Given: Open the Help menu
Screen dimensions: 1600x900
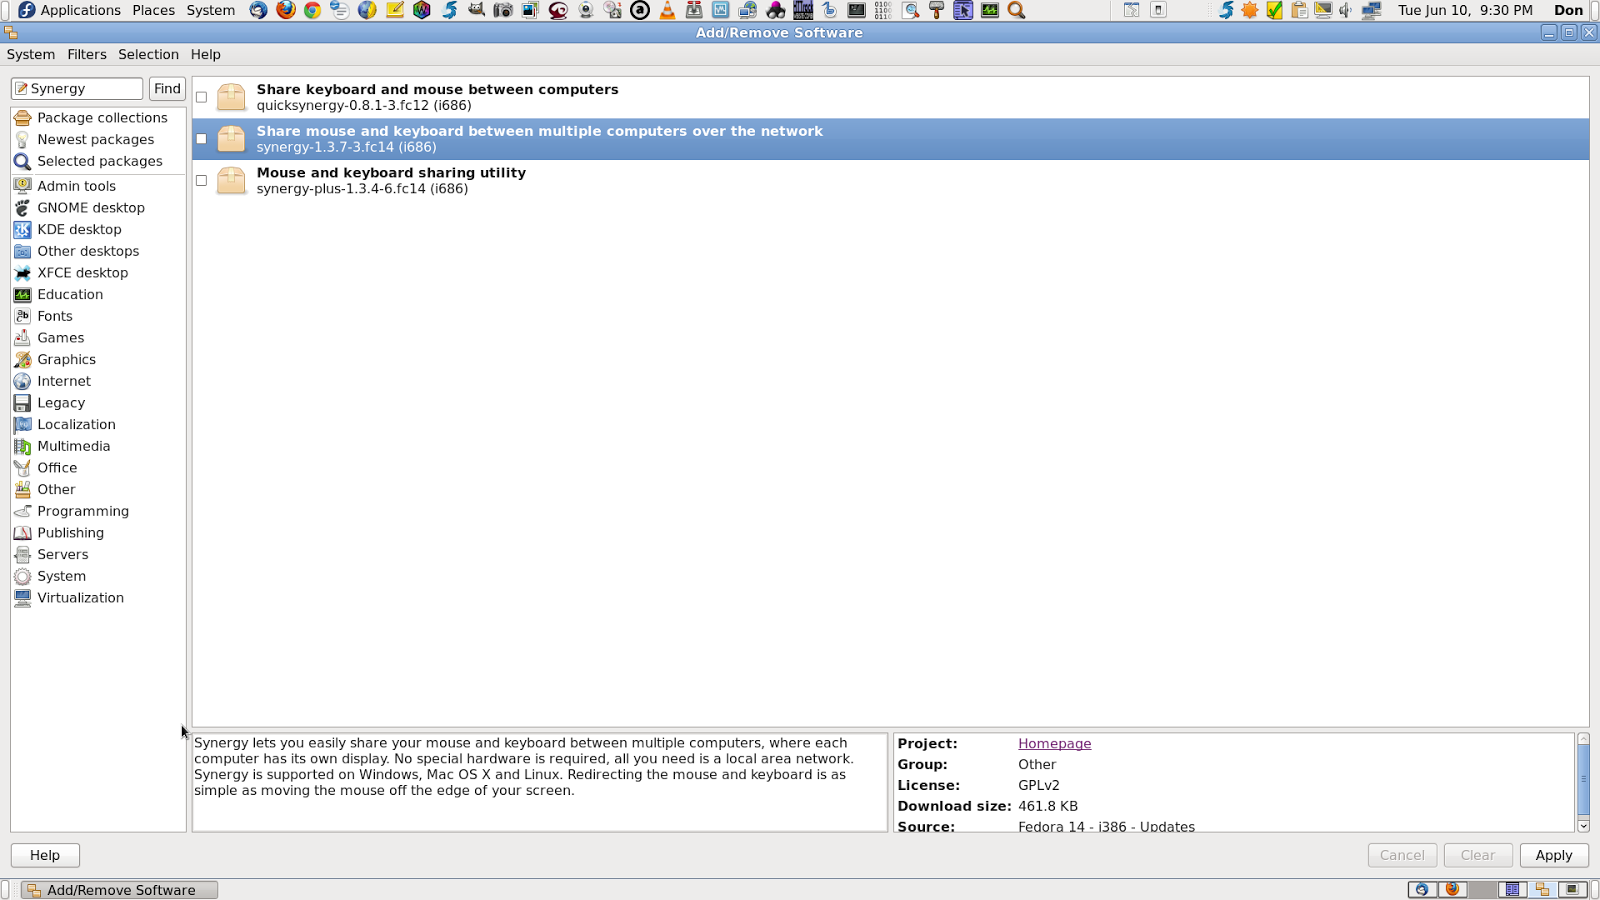Looking at the screenshot, I should point(206,54).
